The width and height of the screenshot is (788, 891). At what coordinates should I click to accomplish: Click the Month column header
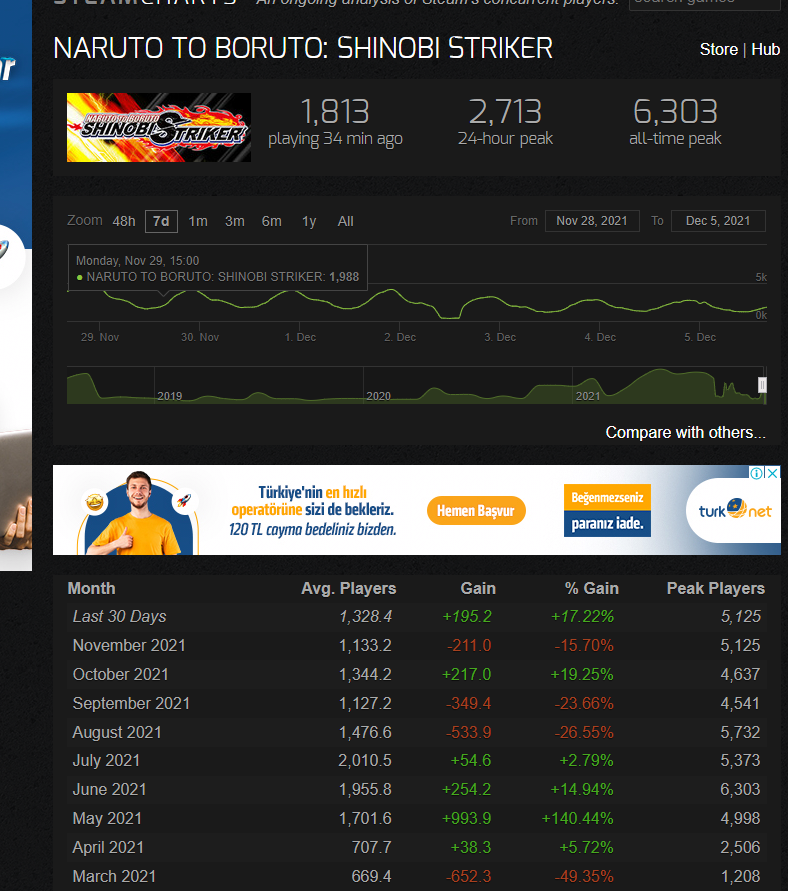tap(91, 589)
